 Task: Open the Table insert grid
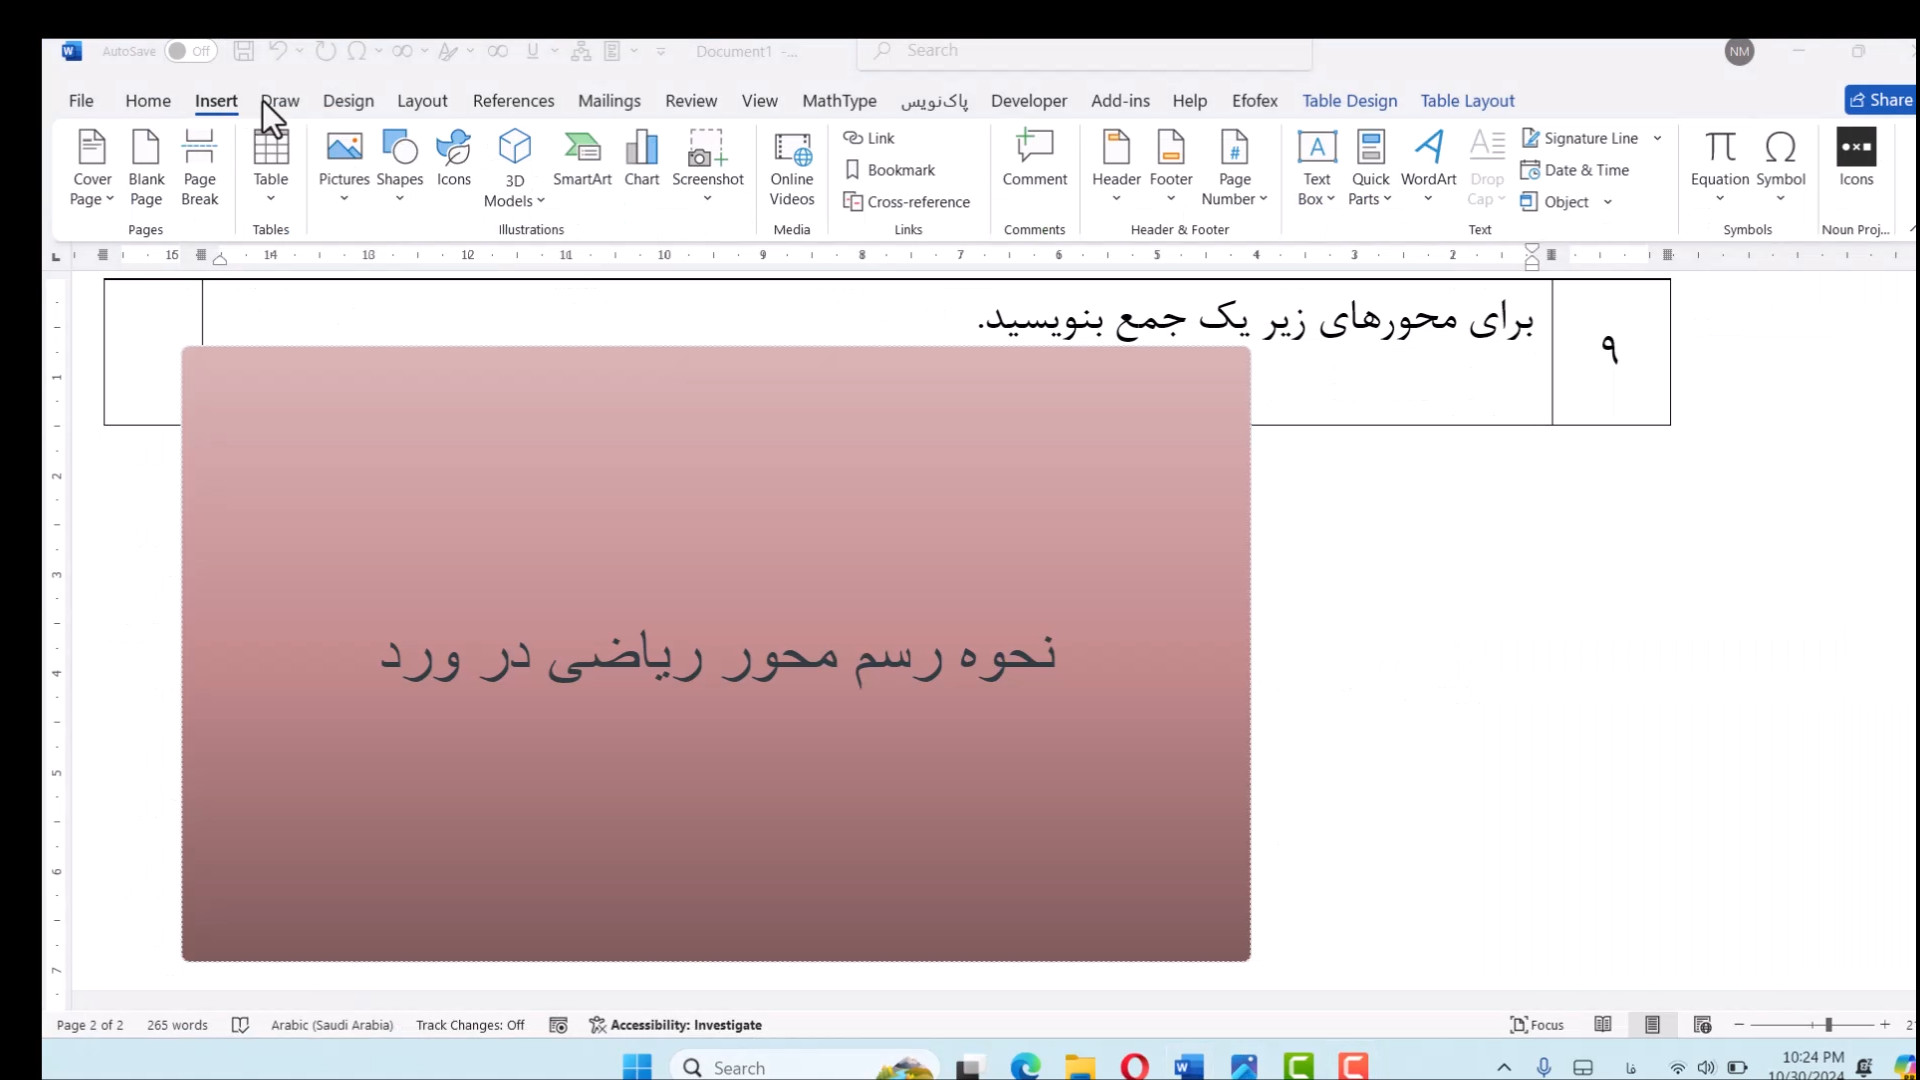270,166
